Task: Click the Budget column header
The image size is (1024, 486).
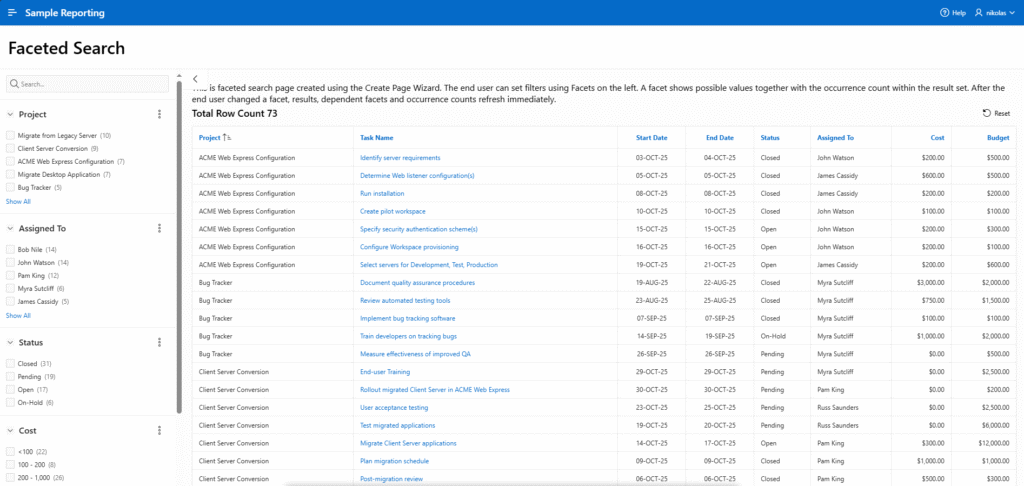Action: [x=996, y=137]
